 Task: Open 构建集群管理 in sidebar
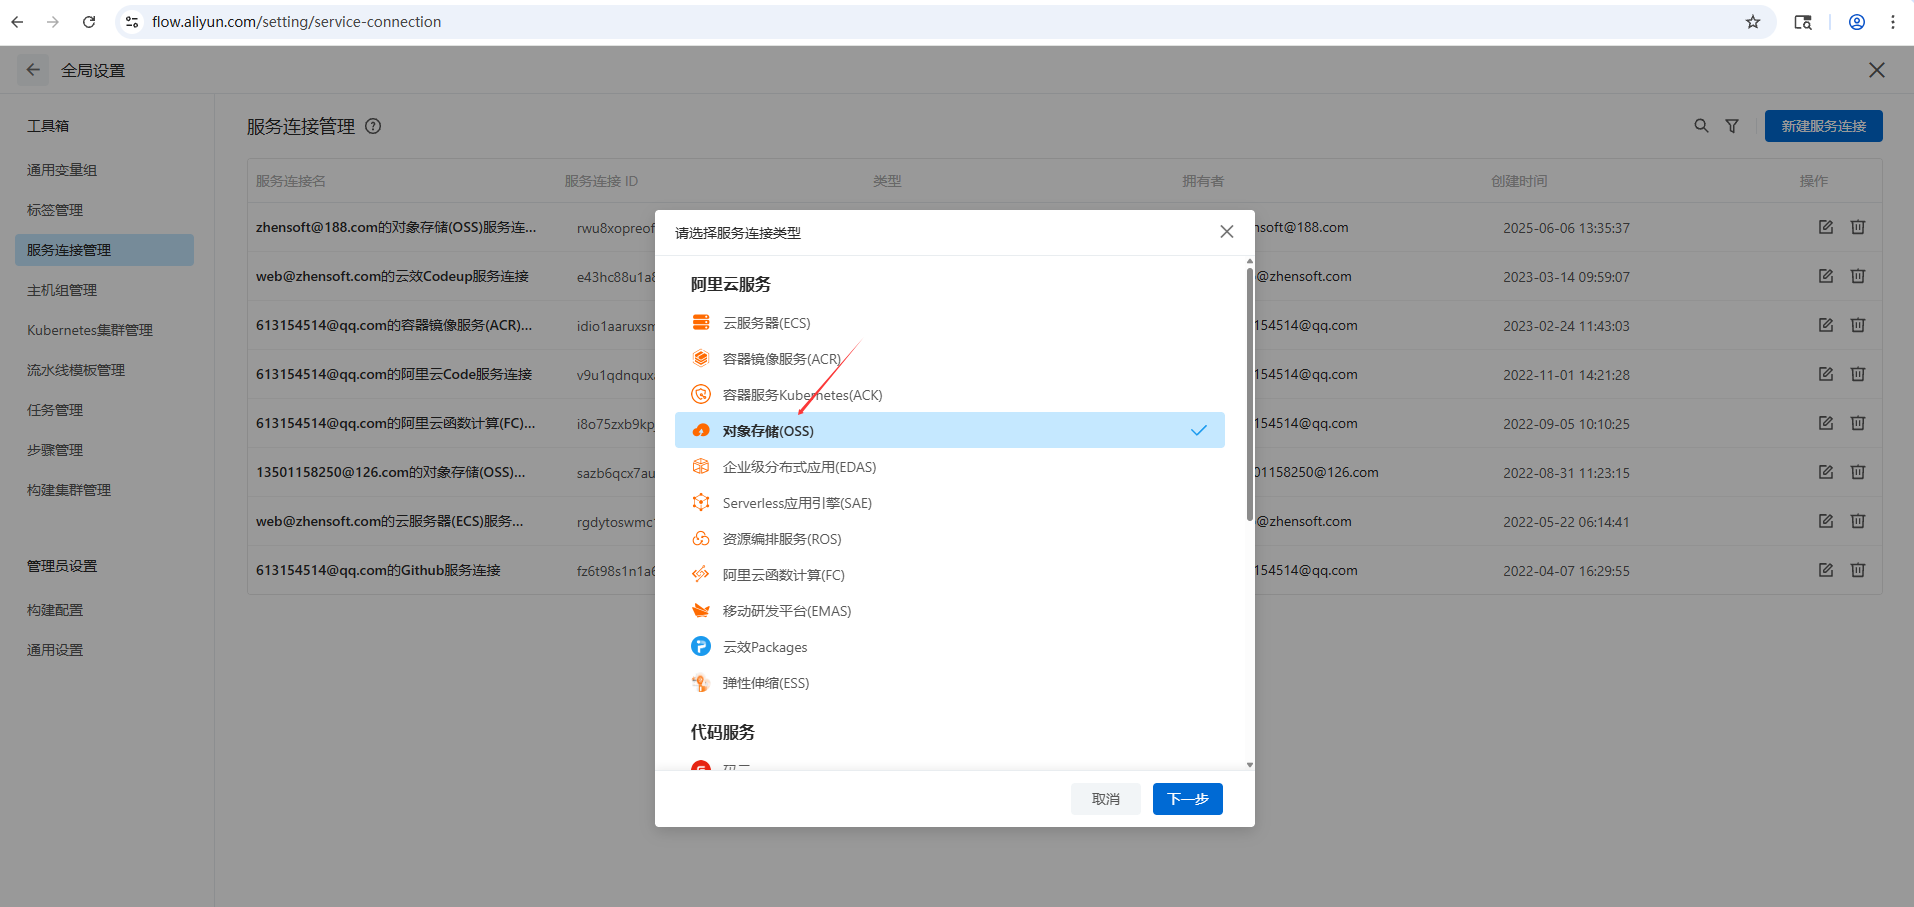click(x=69, y=490)
